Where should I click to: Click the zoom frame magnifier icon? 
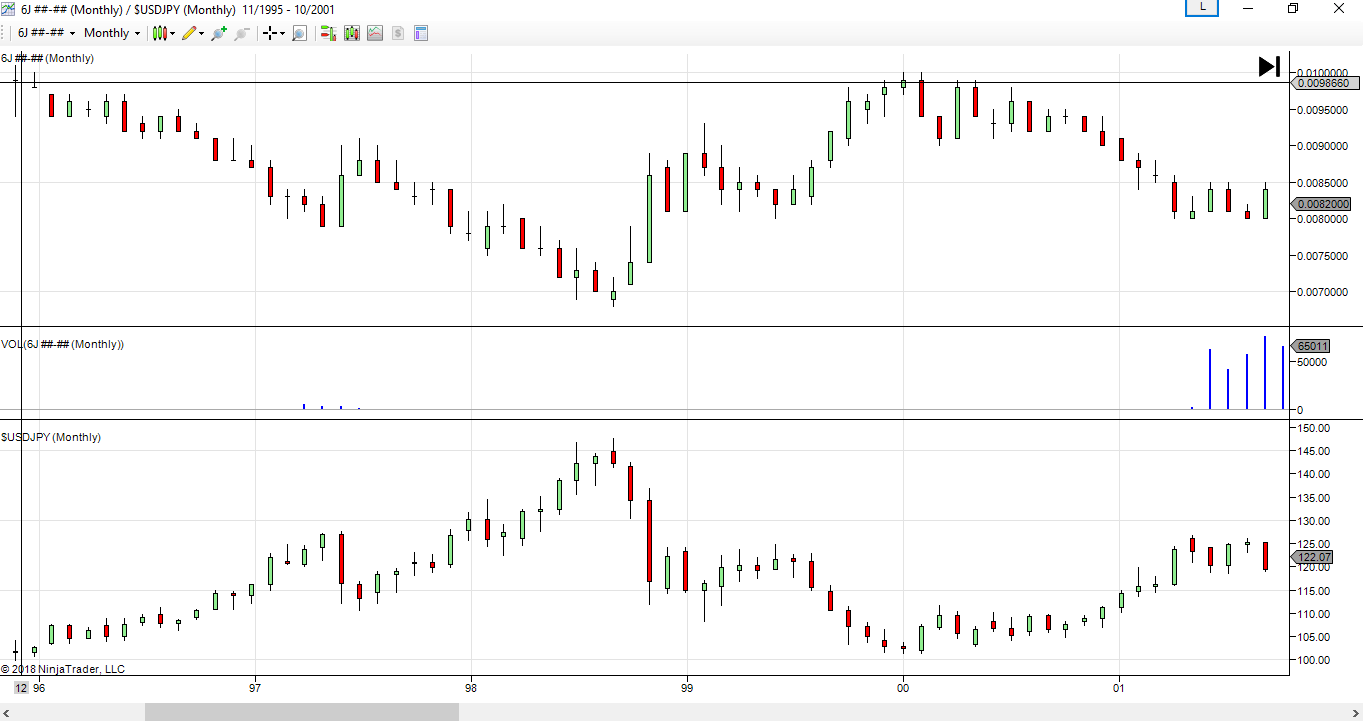pos(299,33)
